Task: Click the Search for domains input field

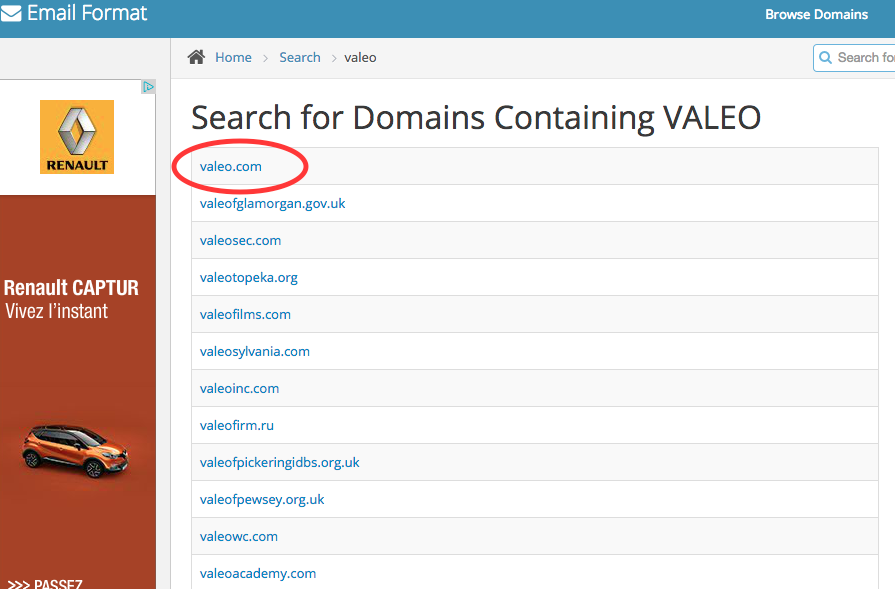Action: coord(854,58)
